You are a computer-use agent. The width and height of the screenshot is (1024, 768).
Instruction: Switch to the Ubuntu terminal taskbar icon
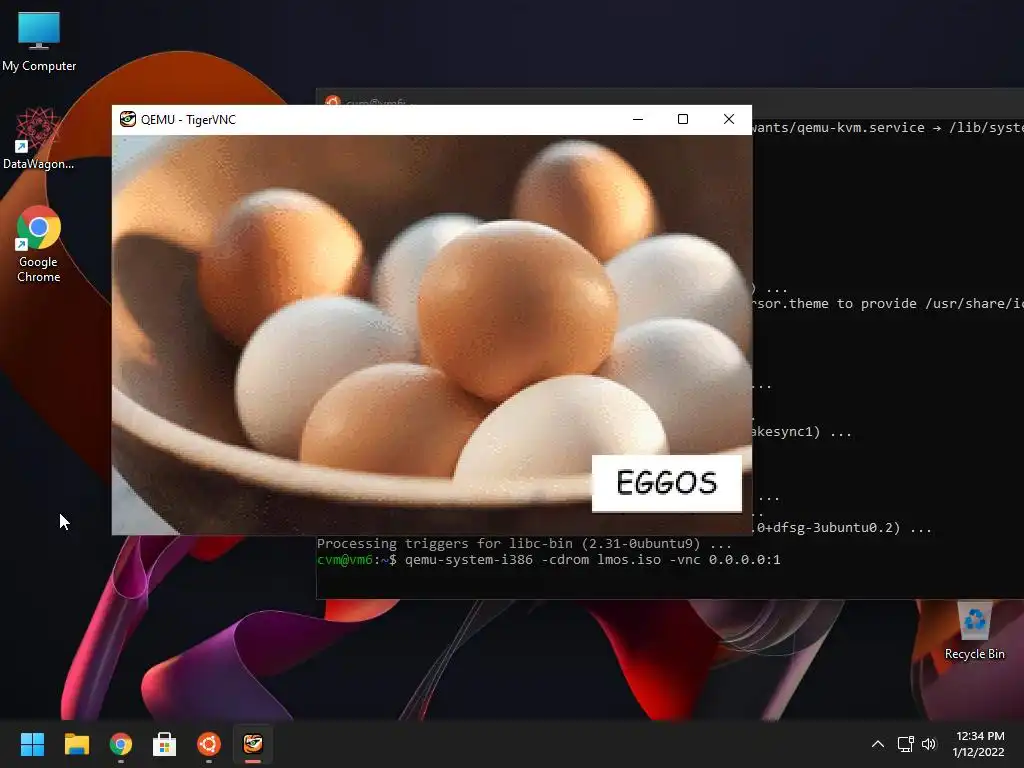209,744
